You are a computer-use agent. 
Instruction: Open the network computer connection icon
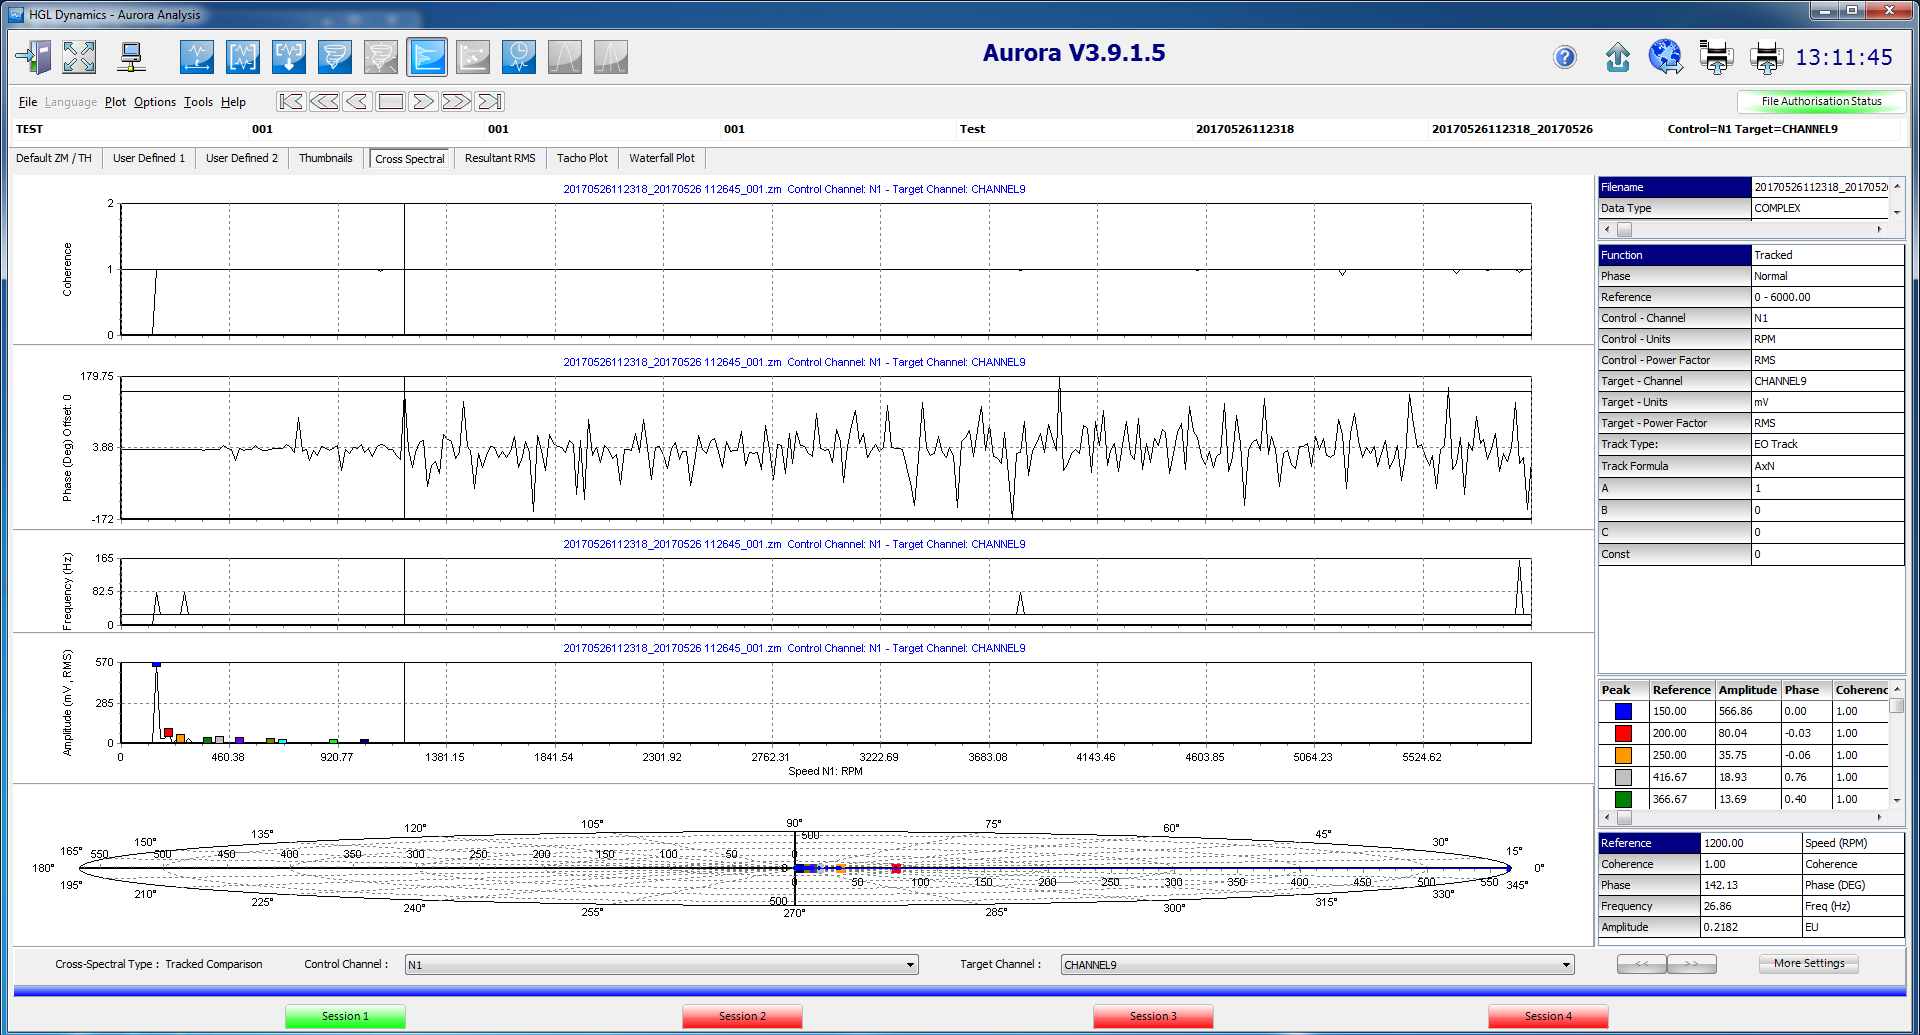[x=131, y=57]
